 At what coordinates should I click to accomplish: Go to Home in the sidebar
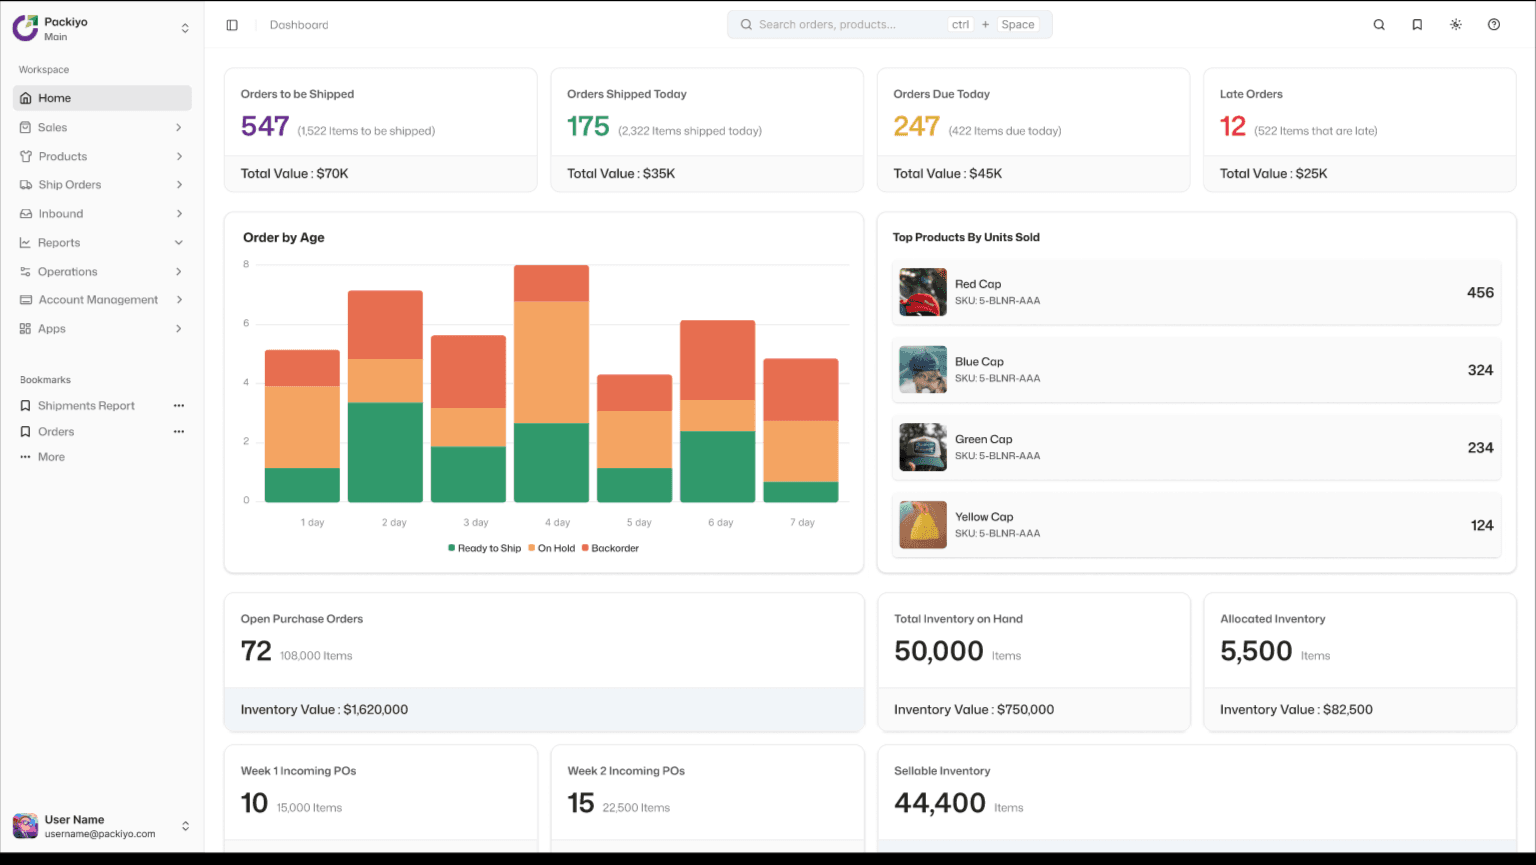pyautogui.click(x=102, y=98)
